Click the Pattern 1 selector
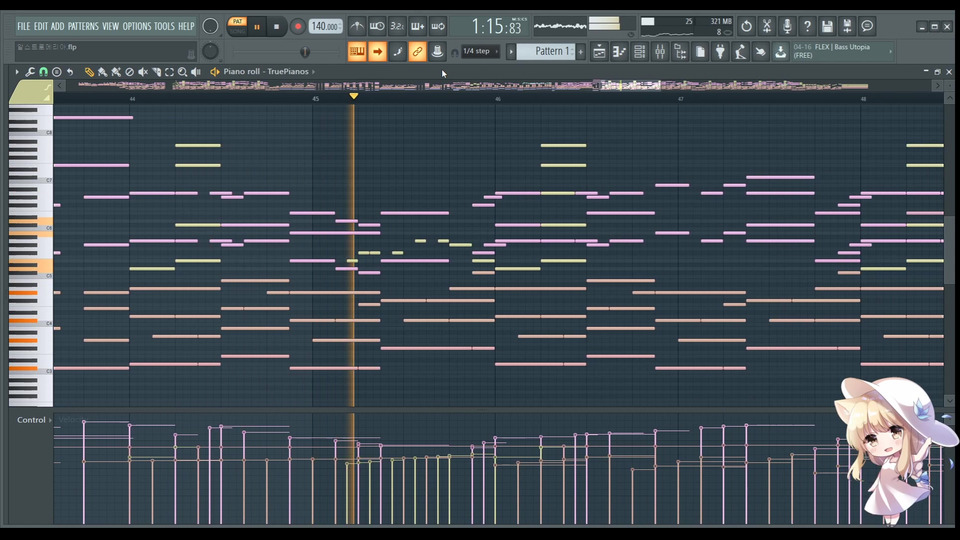 click(546, 51)
